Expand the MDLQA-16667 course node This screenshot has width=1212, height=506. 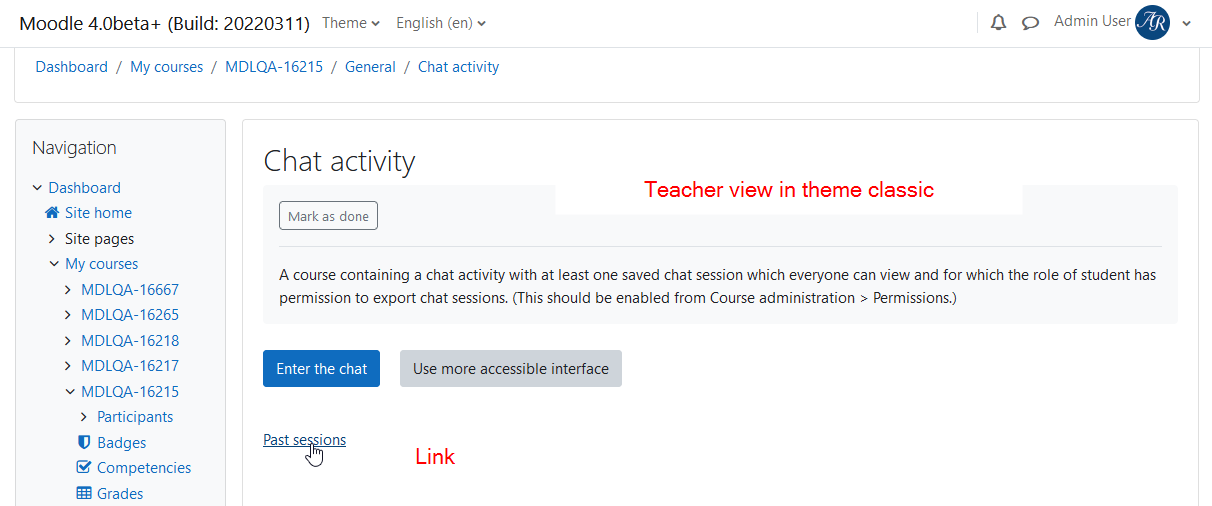[68, 290]
